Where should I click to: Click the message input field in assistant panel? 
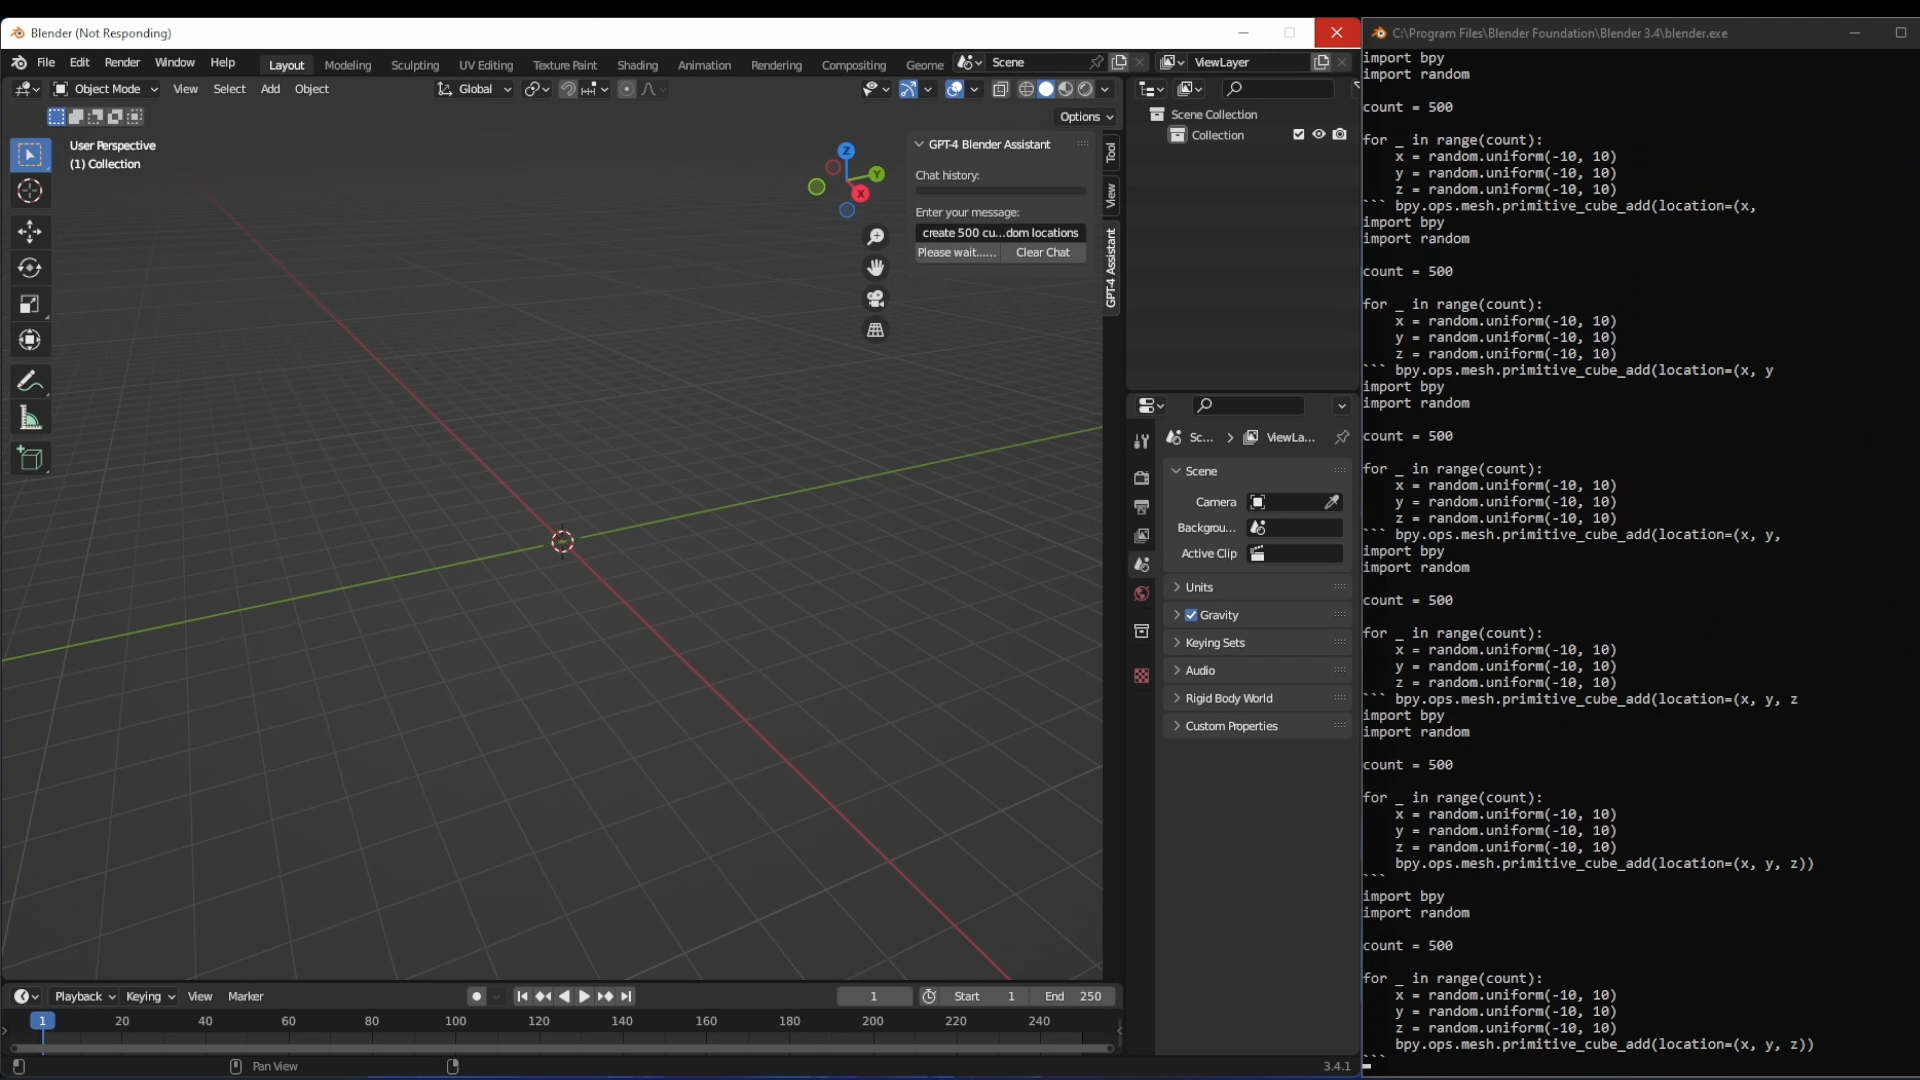[1000, 233]
